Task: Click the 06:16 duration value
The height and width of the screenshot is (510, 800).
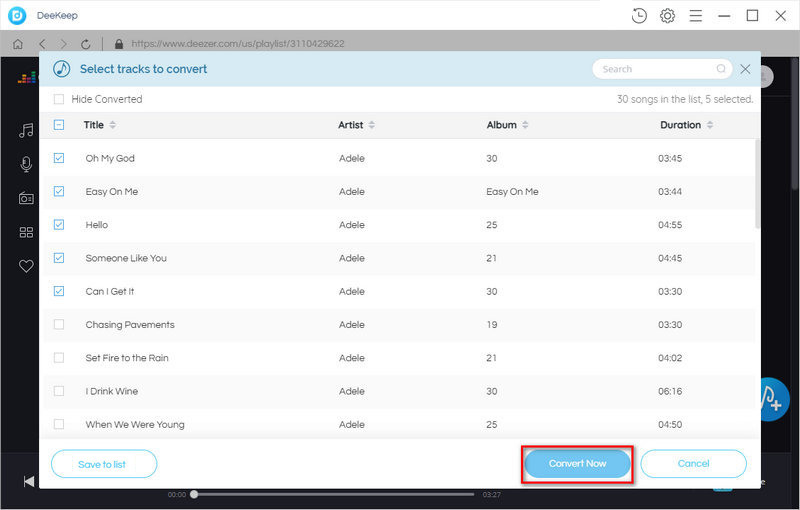Action: click(x=670, y=391)
